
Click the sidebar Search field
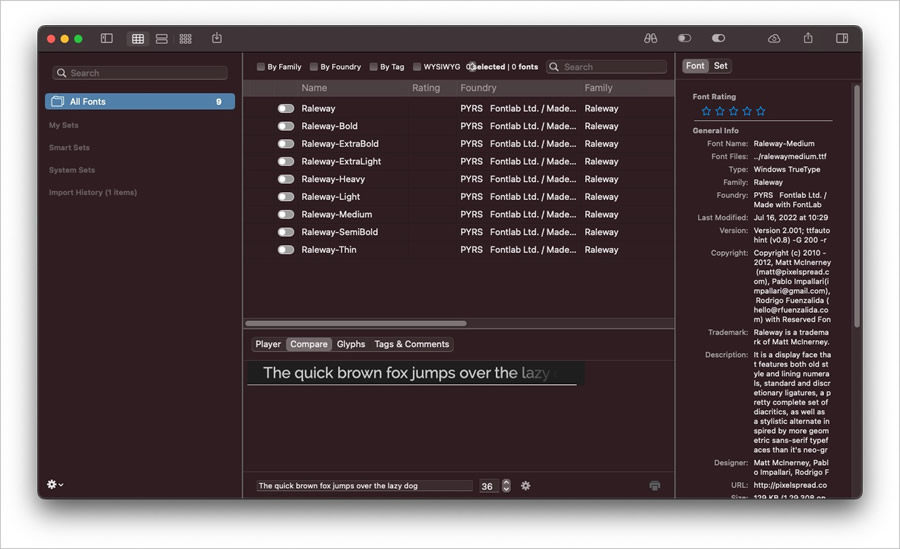140,73
